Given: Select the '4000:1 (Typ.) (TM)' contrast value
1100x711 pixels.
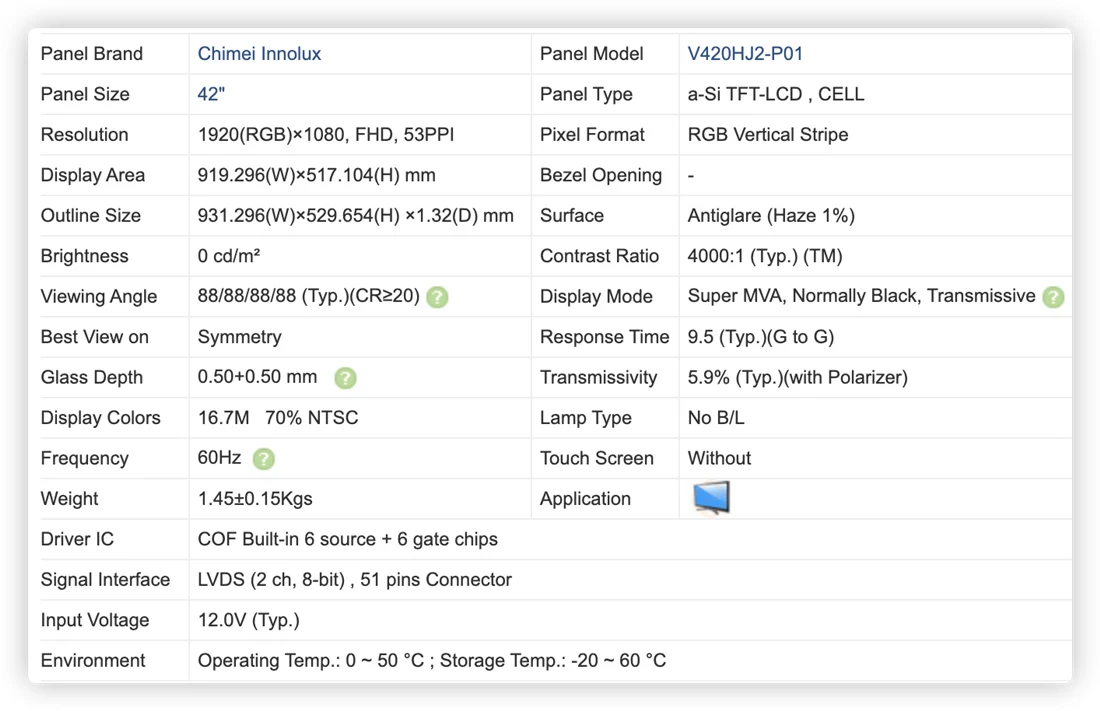Looking at the screenshot, I should pos(765,256).
